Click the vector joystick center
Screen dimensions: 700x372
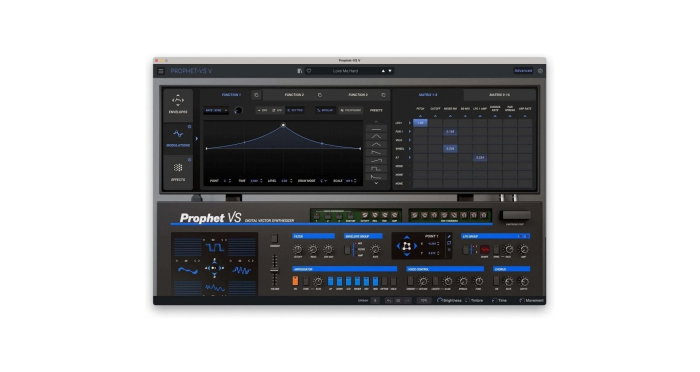214,268
